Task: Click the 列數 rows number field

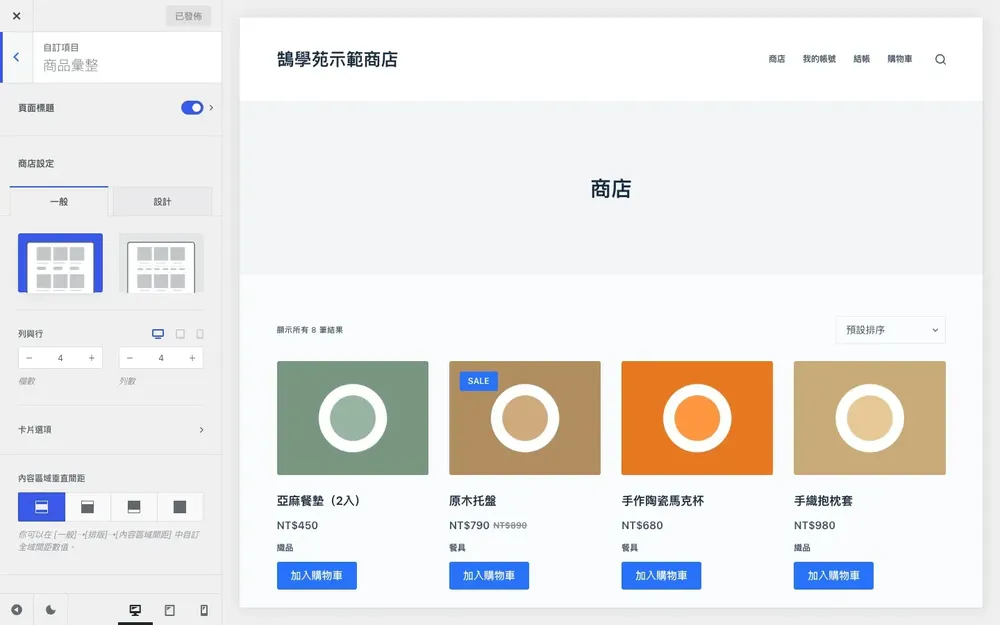Action: (161, 358)
